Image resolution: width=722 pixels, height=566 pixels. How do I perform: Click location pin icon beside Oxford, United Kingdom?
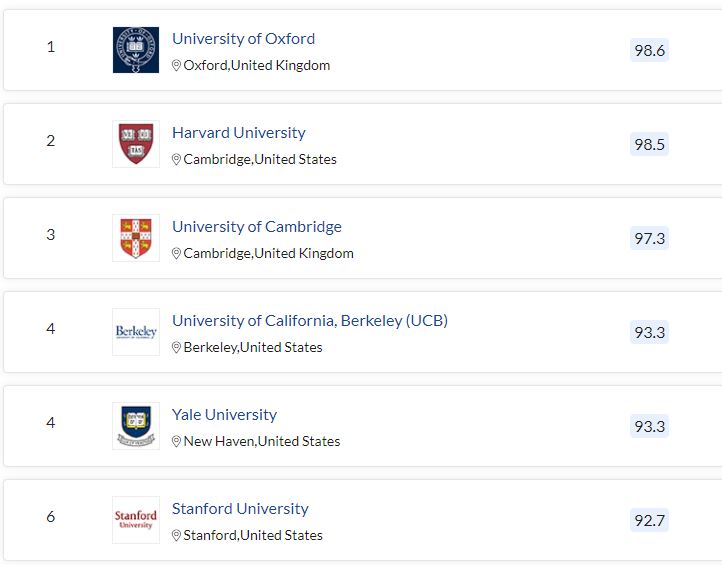(x=177, y=66)
